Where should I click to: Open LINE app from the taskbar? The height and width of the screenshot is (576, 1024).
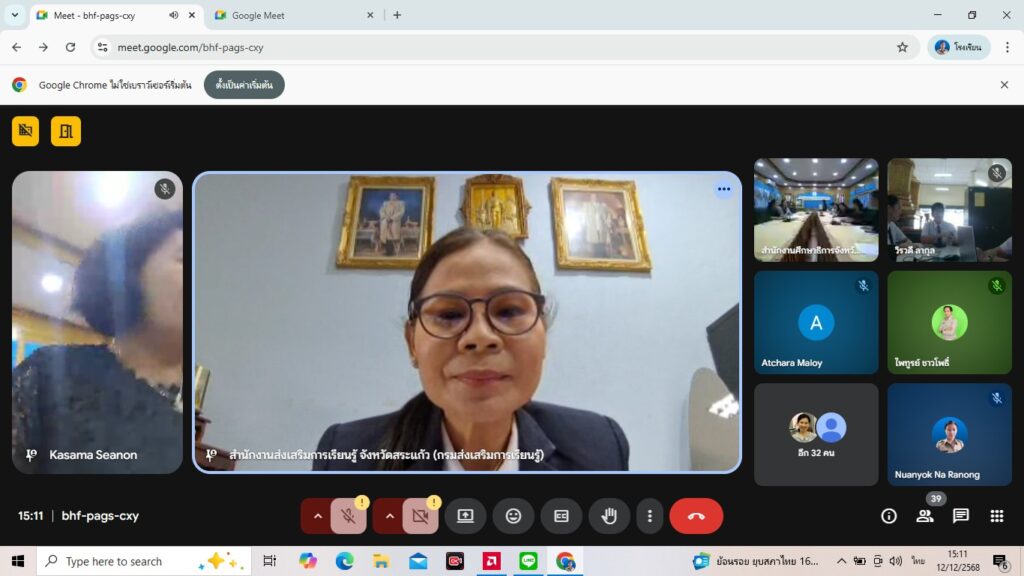(528, 561)
